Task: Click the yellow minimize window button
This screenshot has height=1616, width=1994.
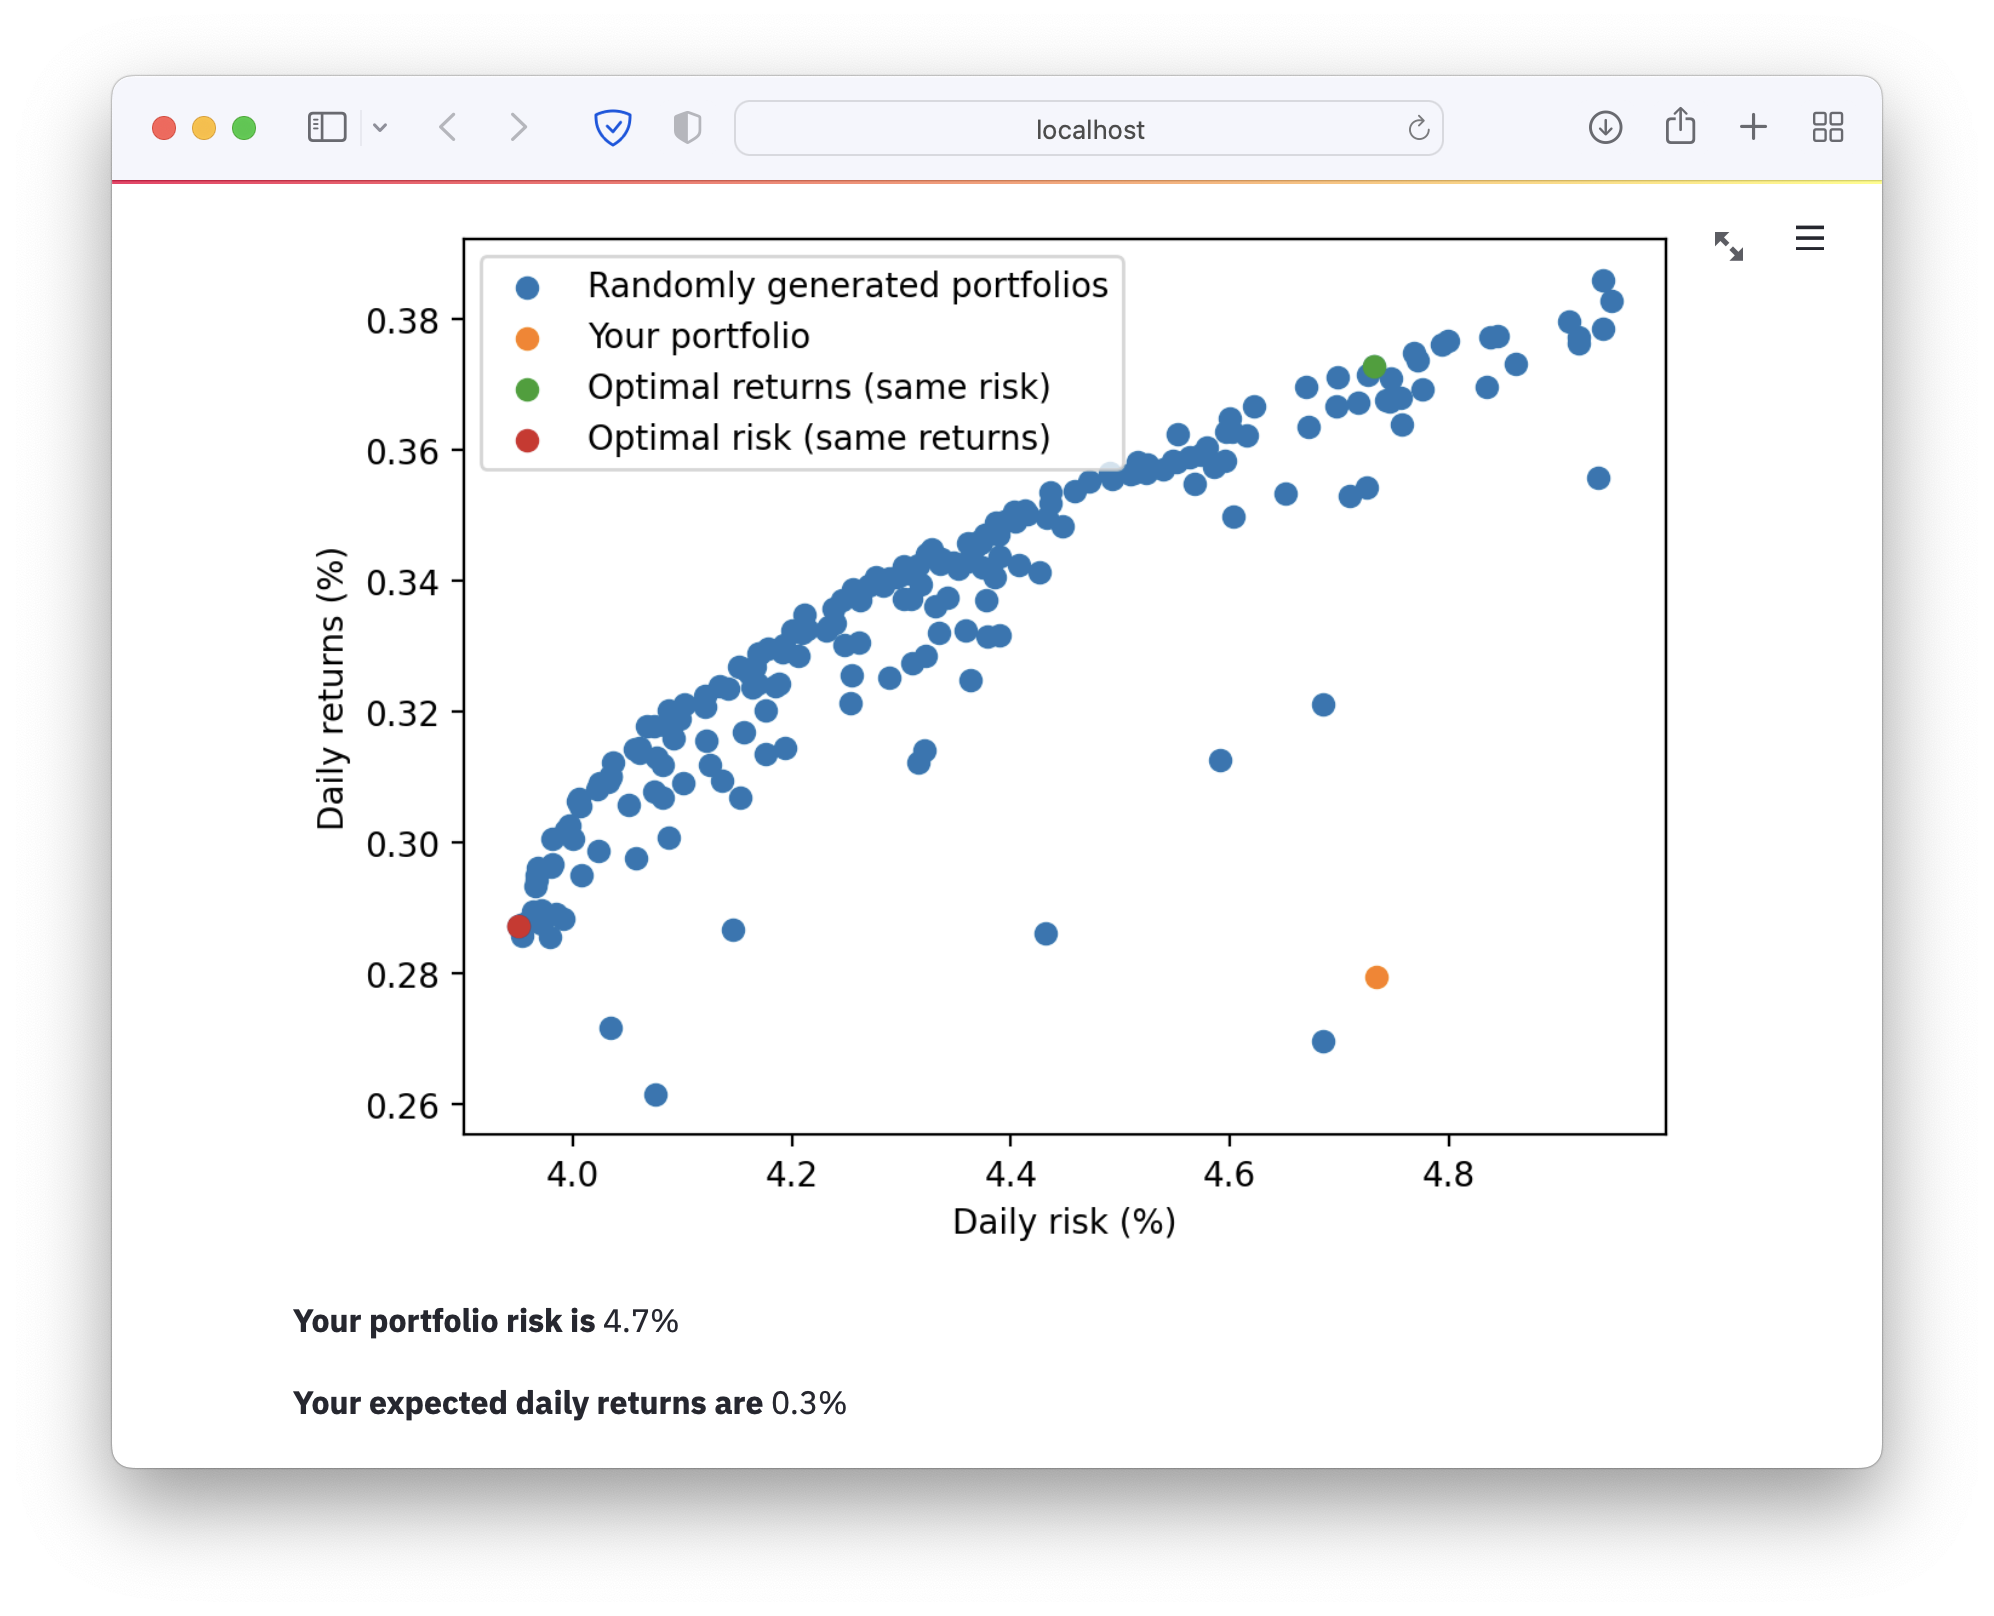Action: coord(204,128)
